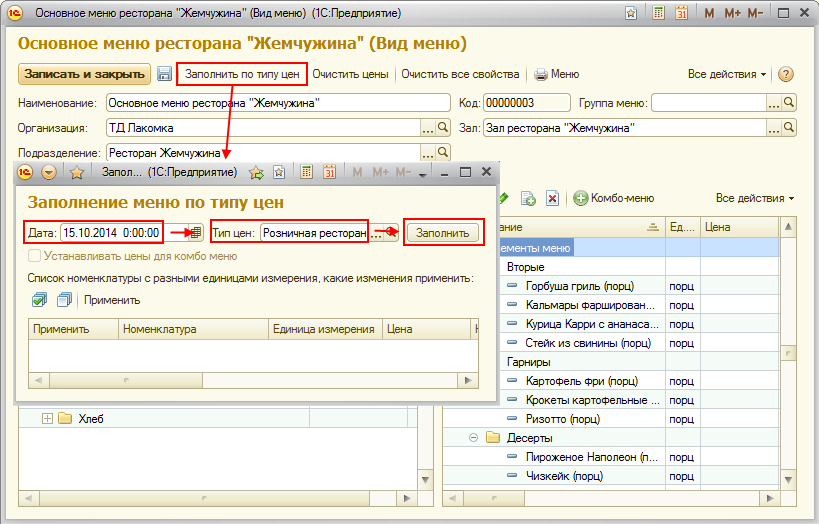Screen dimensions: 819x524
Task: Click the red X delete icon in list toolbar
Action: tap(552, 199)
